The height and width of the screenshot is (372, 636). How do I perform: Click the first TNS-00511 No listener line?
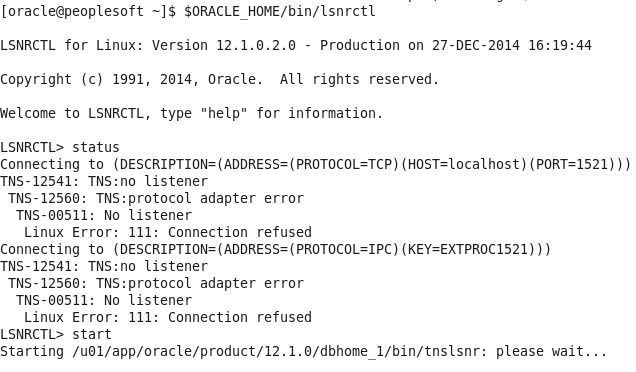coord(104,215)
